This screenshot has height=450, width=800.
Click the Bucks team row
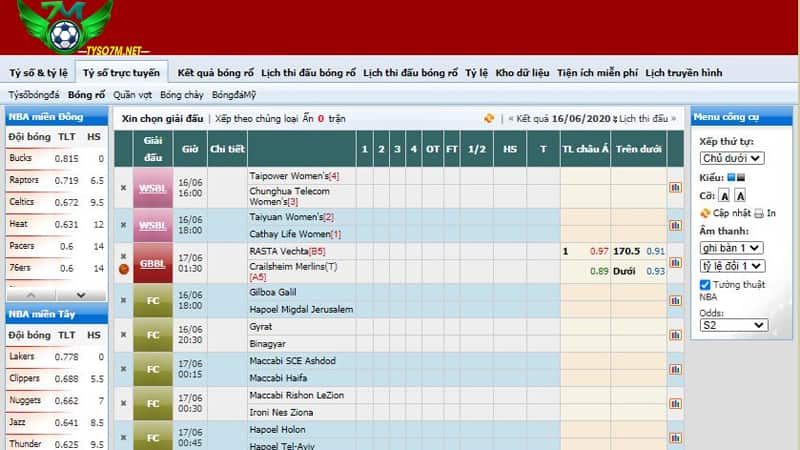pyautogui.click(x=56, y=158)
